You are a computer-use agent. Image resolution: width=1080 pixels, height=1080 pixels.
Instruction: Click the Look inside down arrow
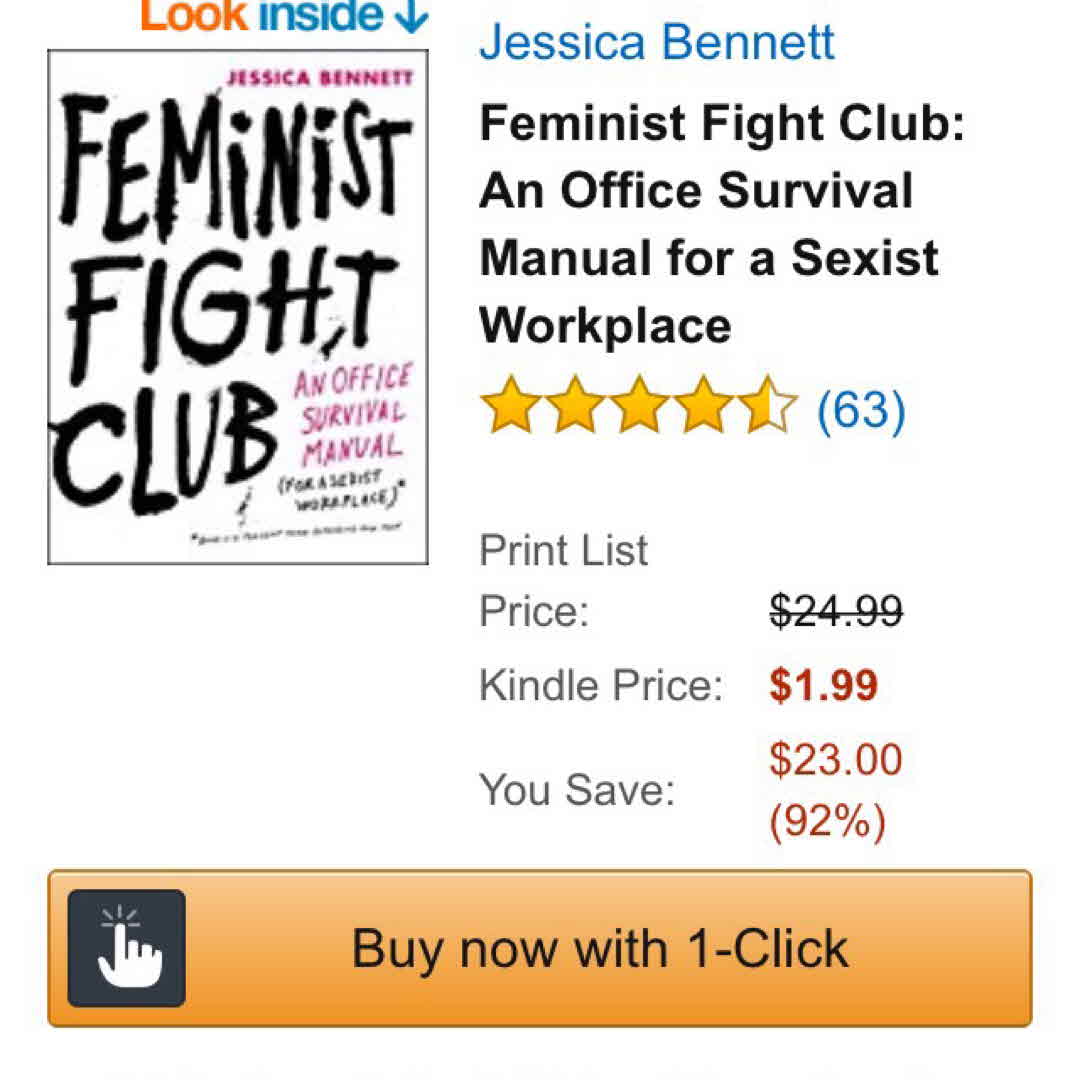pos(411,15)
